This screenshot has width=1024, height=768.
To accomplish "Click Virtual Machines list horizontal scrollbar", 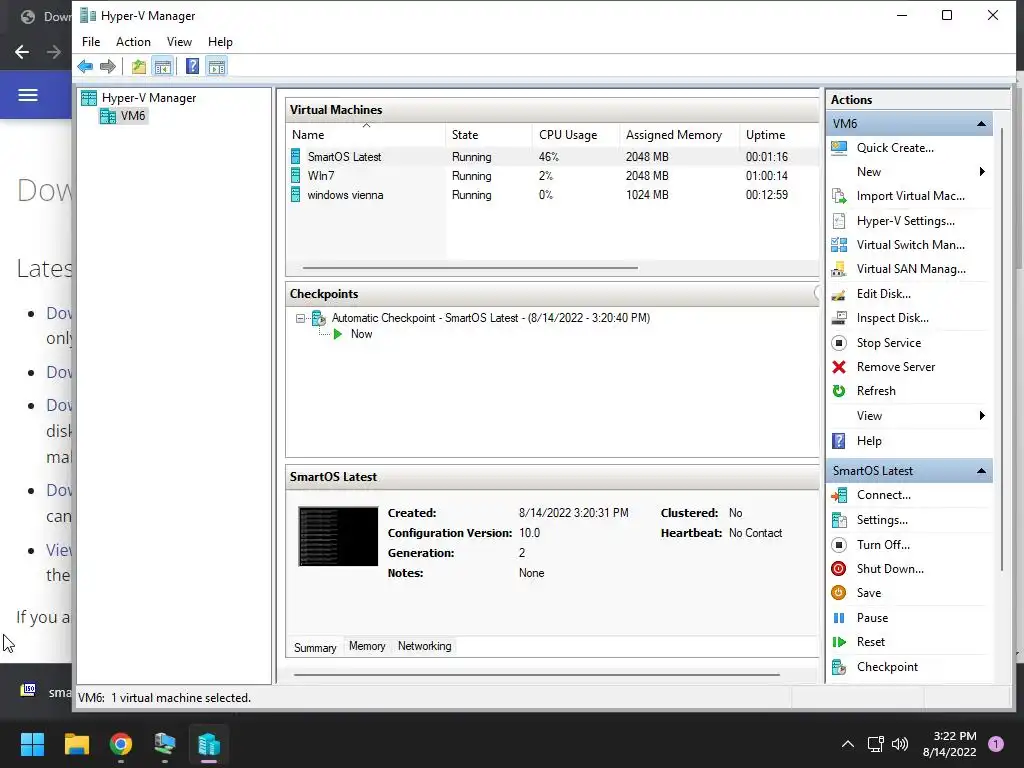I will (470, 268).
